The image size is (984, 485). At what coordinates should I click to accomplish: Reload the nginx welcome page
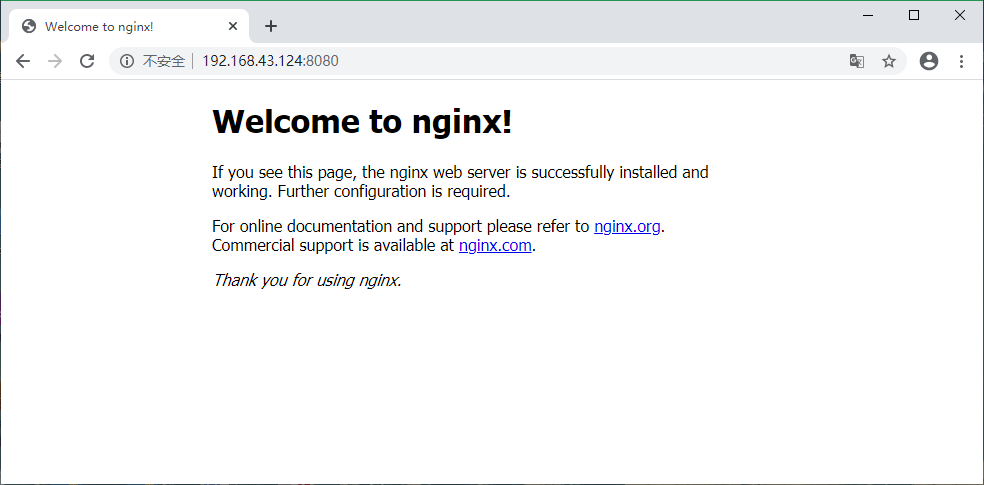pos(87,61)
